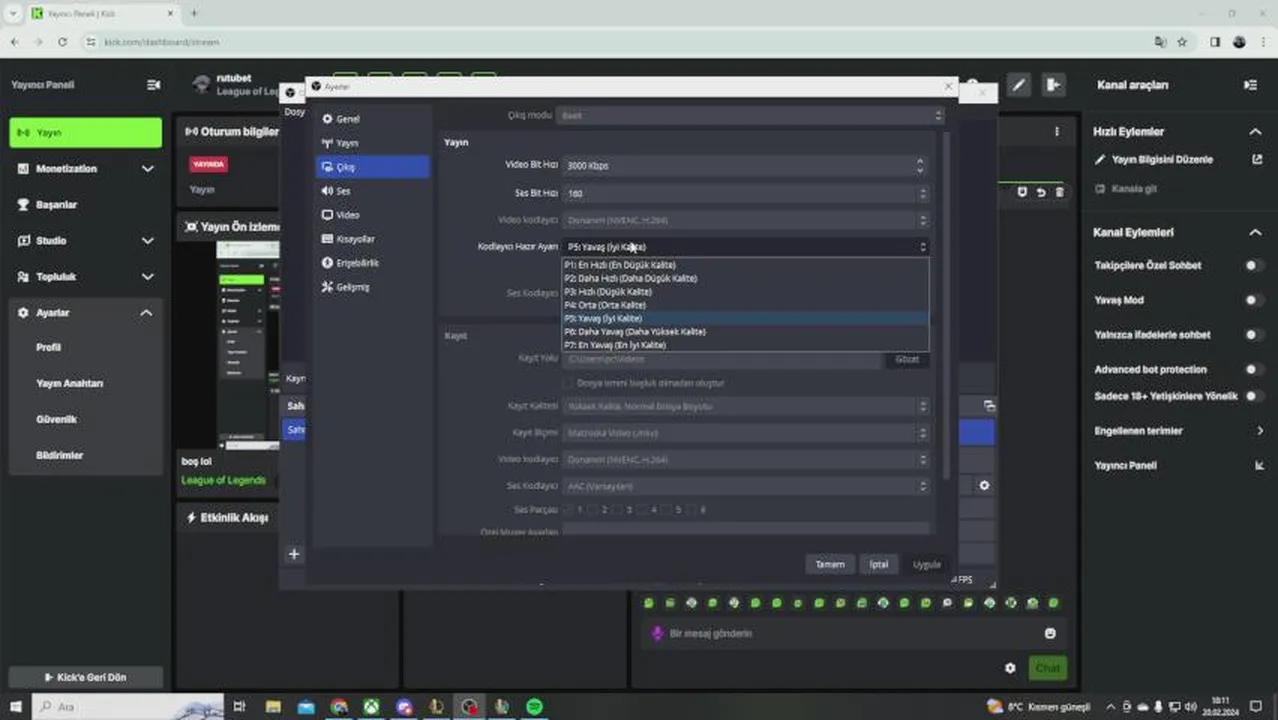Open the Genel settings tab
The image size is (1278, 720).
click(347, 119)
